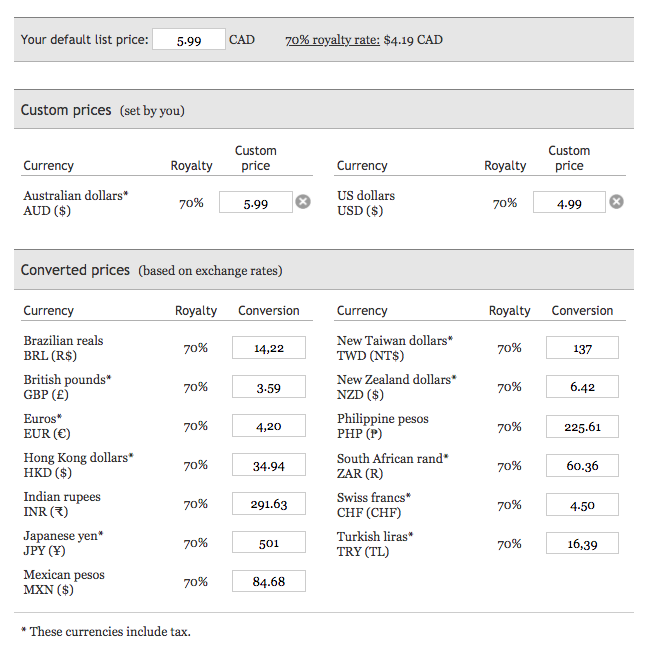Remove the US dollars custom price

tap(617, 202)
